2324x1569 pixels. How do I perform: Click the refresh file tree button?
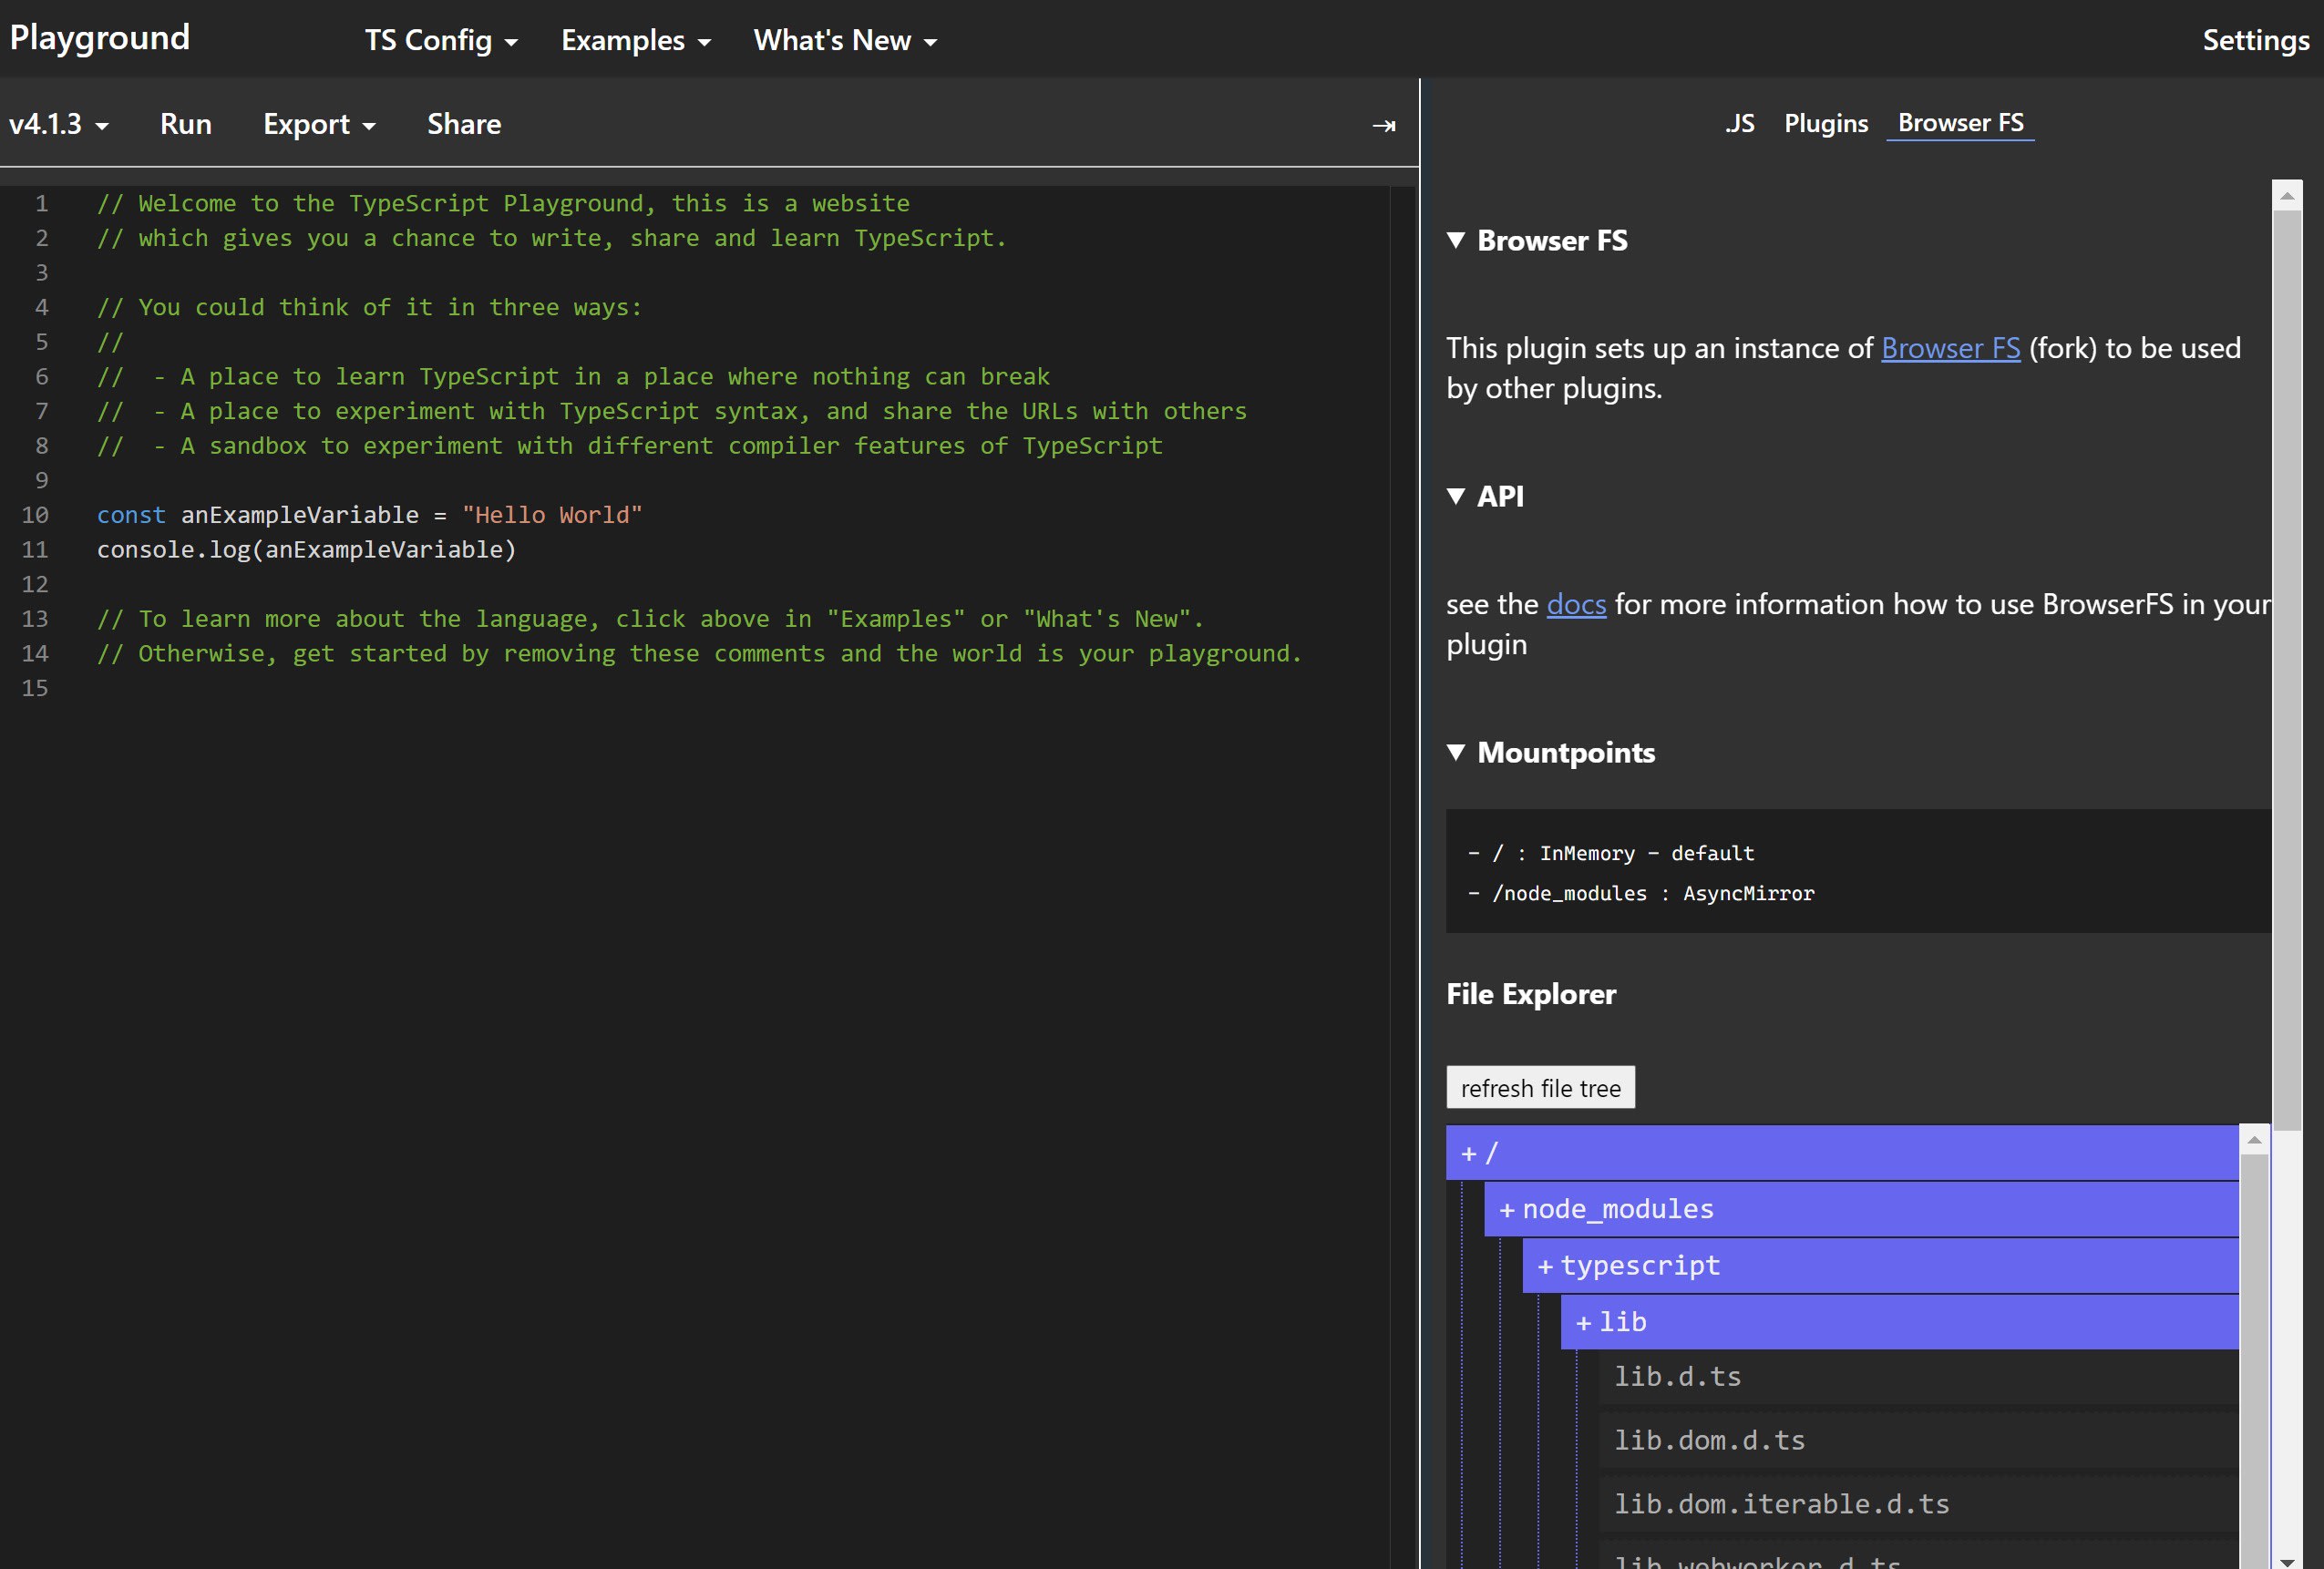[x=1540, y=1088]
